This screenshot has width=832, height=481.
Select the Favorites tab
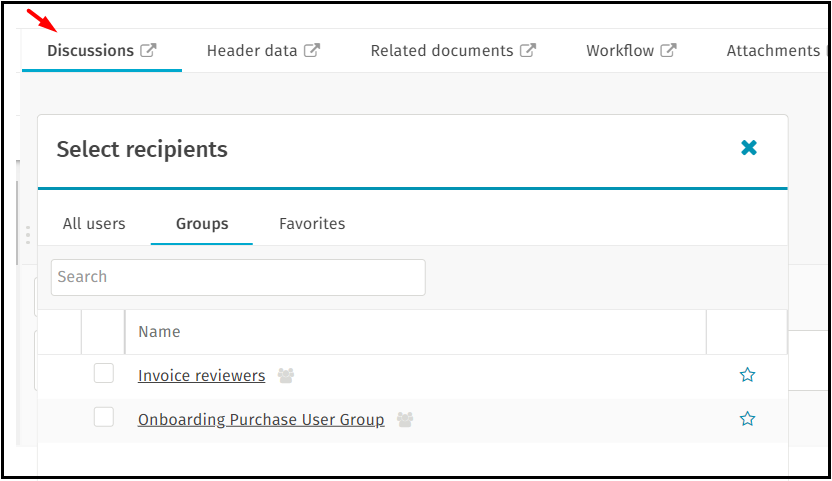312,224
